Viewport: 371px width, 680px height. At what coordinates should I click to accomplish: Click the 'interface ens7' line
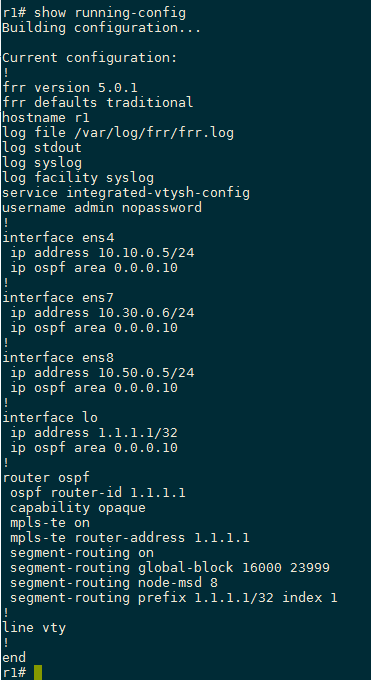(59, 298)
